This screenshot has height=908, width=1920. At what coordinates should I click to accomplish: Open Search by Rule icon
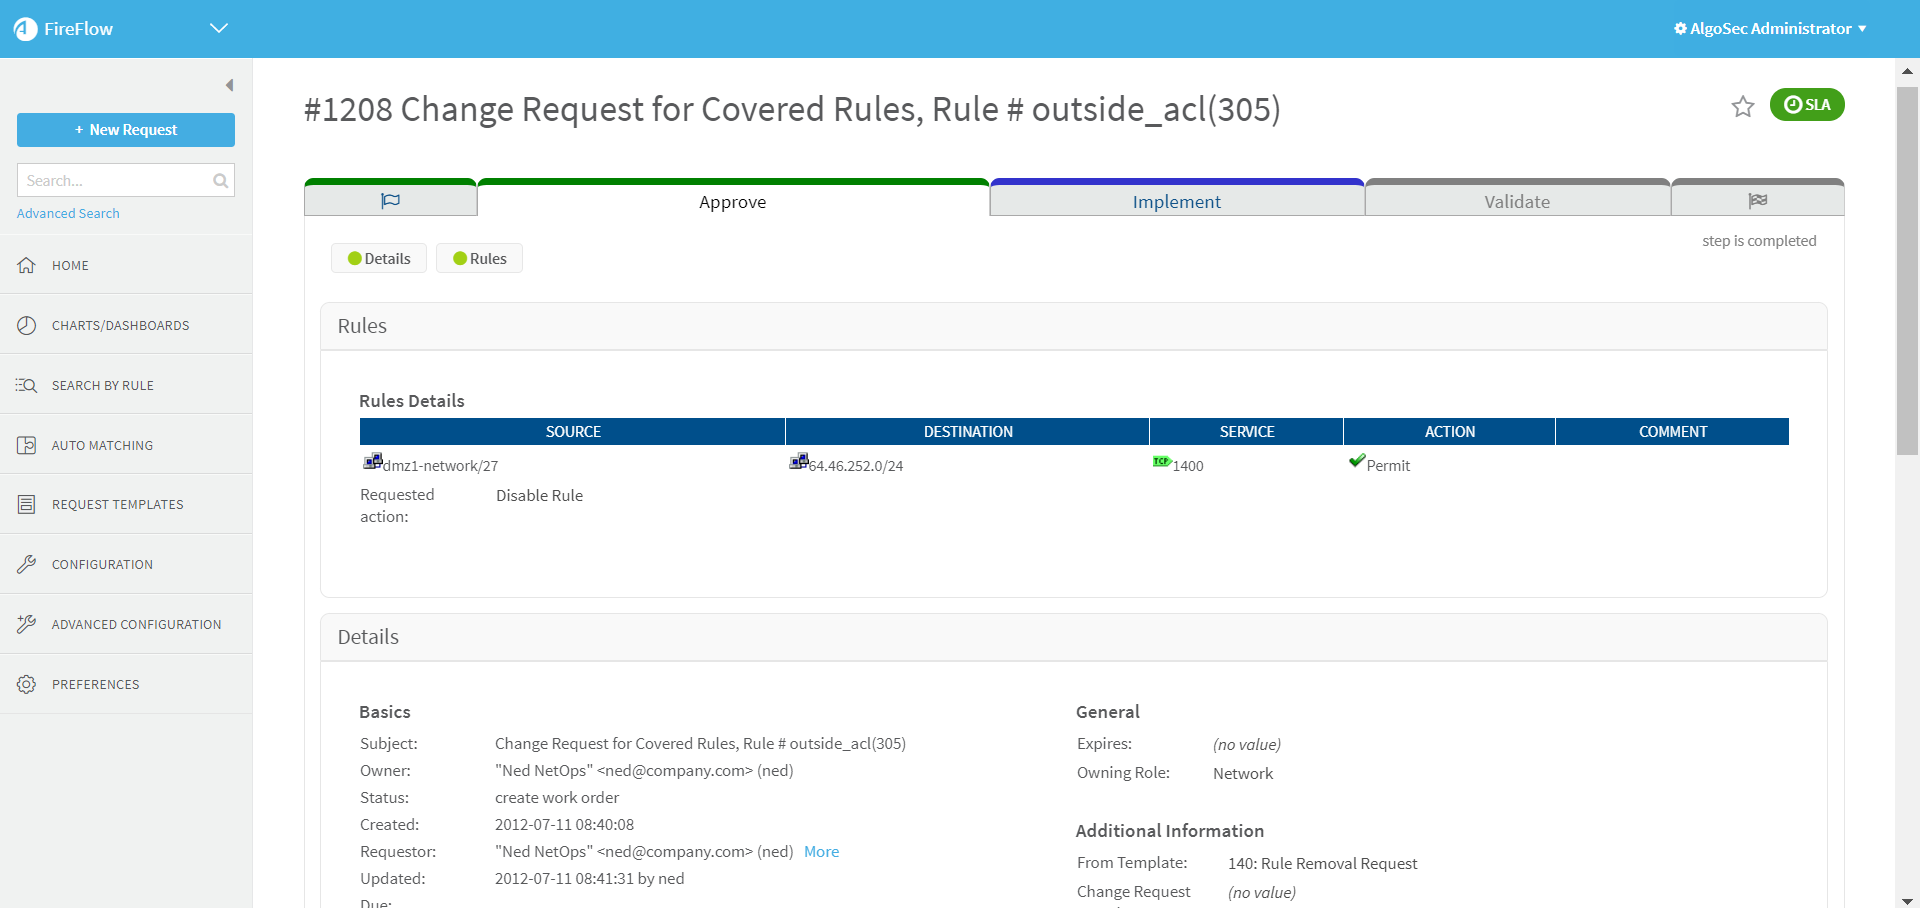[27, 385]
